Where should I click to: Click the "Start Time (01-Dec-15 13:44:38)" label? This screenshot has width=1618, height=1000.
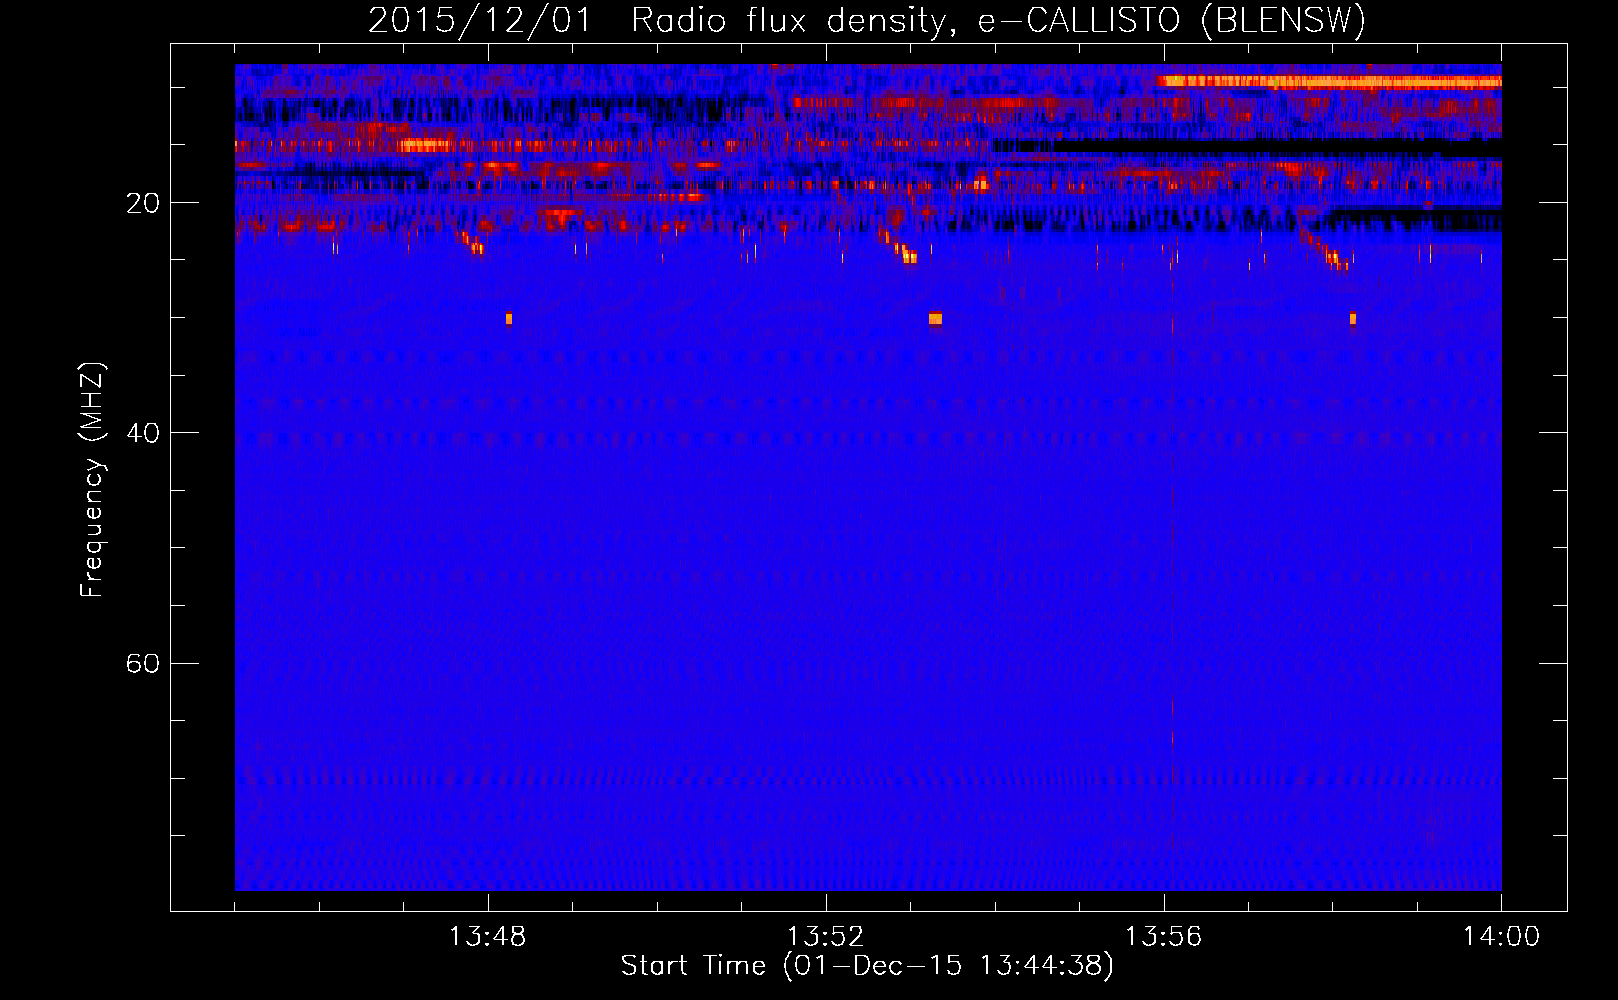867,966
